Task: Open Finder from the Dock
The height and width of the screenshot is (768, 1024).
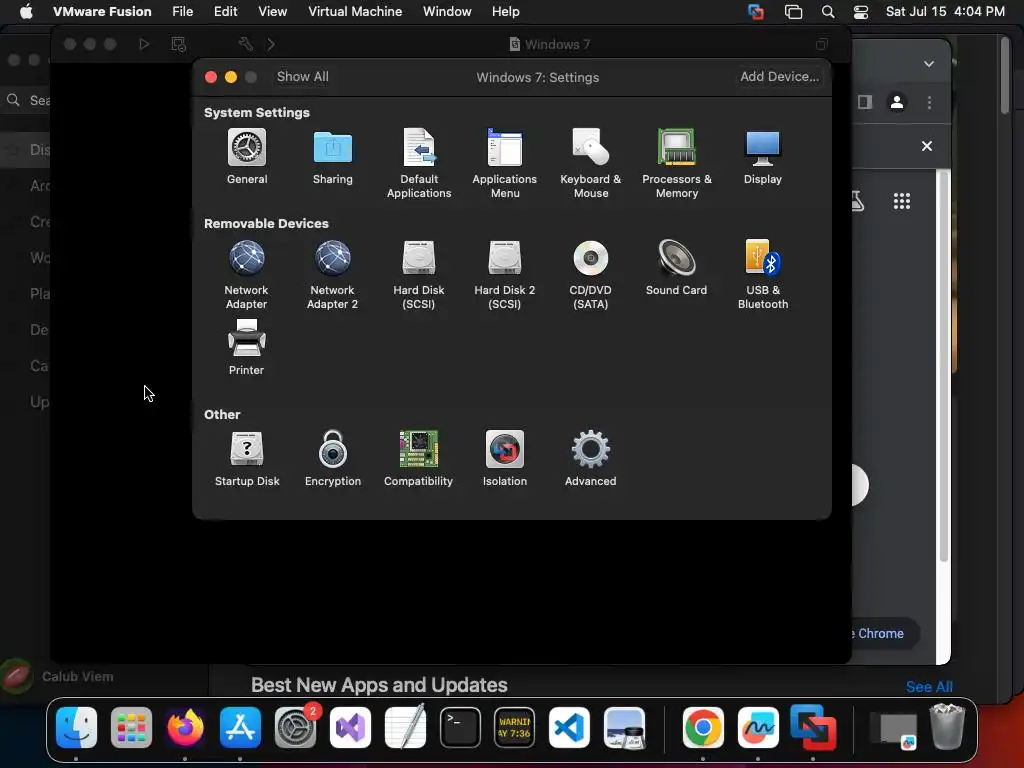Action: tap(76, 727)
